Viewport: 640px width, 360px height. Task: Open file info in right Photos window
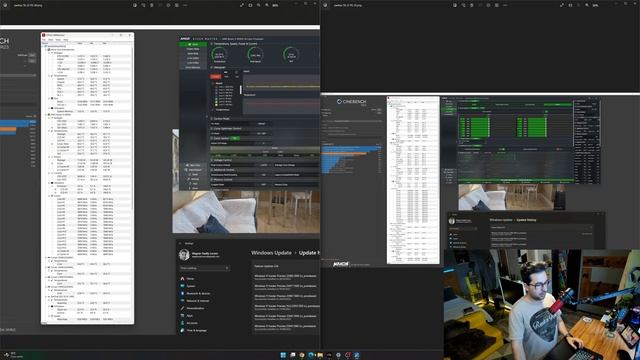coord(489,5)
